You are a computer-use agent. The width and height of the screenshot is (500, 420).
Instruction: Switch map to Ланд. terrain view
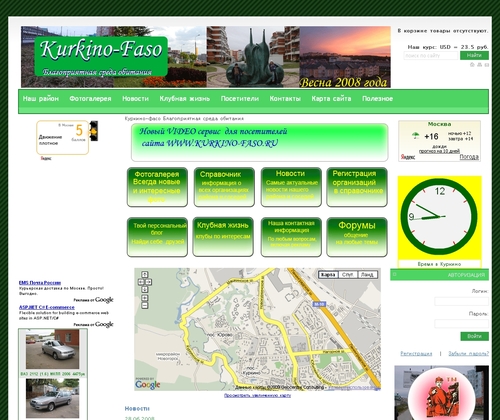tap(367, 275)
